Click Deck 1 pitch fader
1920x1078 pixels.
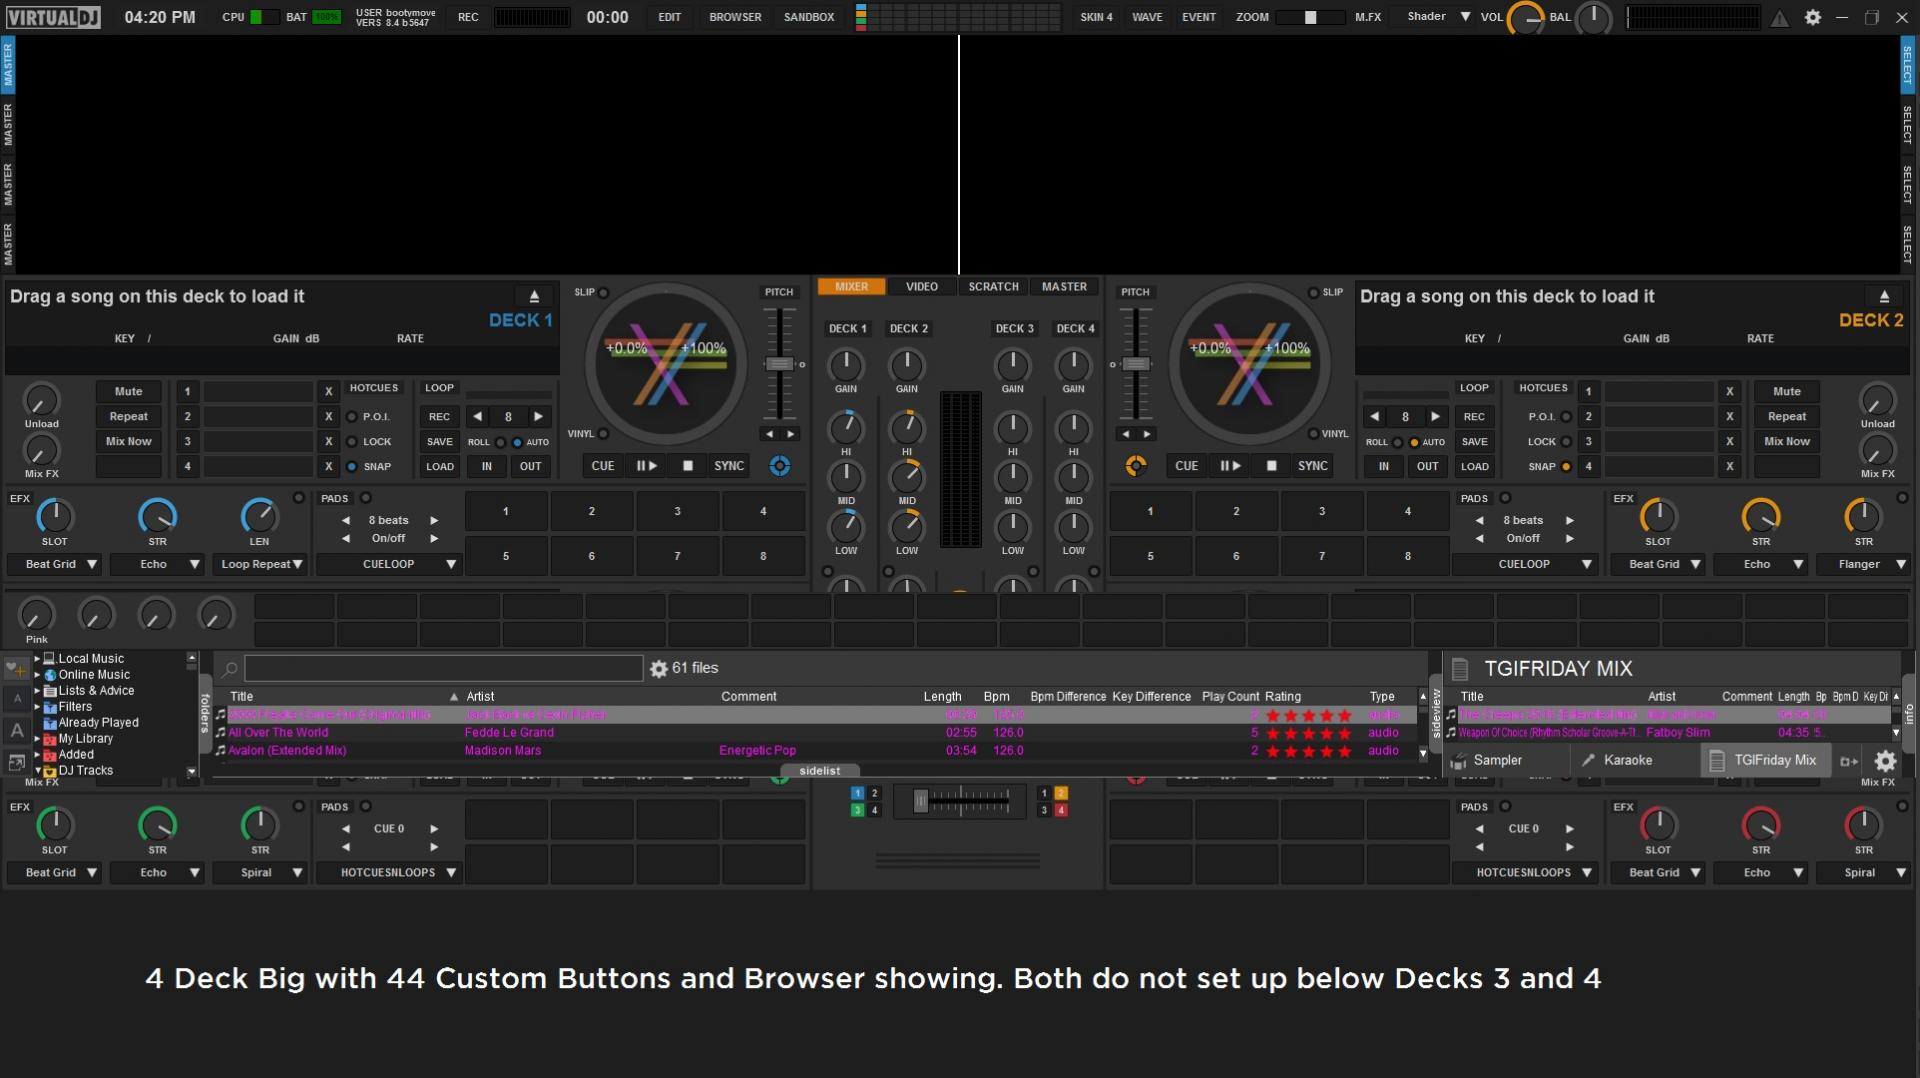pyautogui.click(x=779, y=364)
